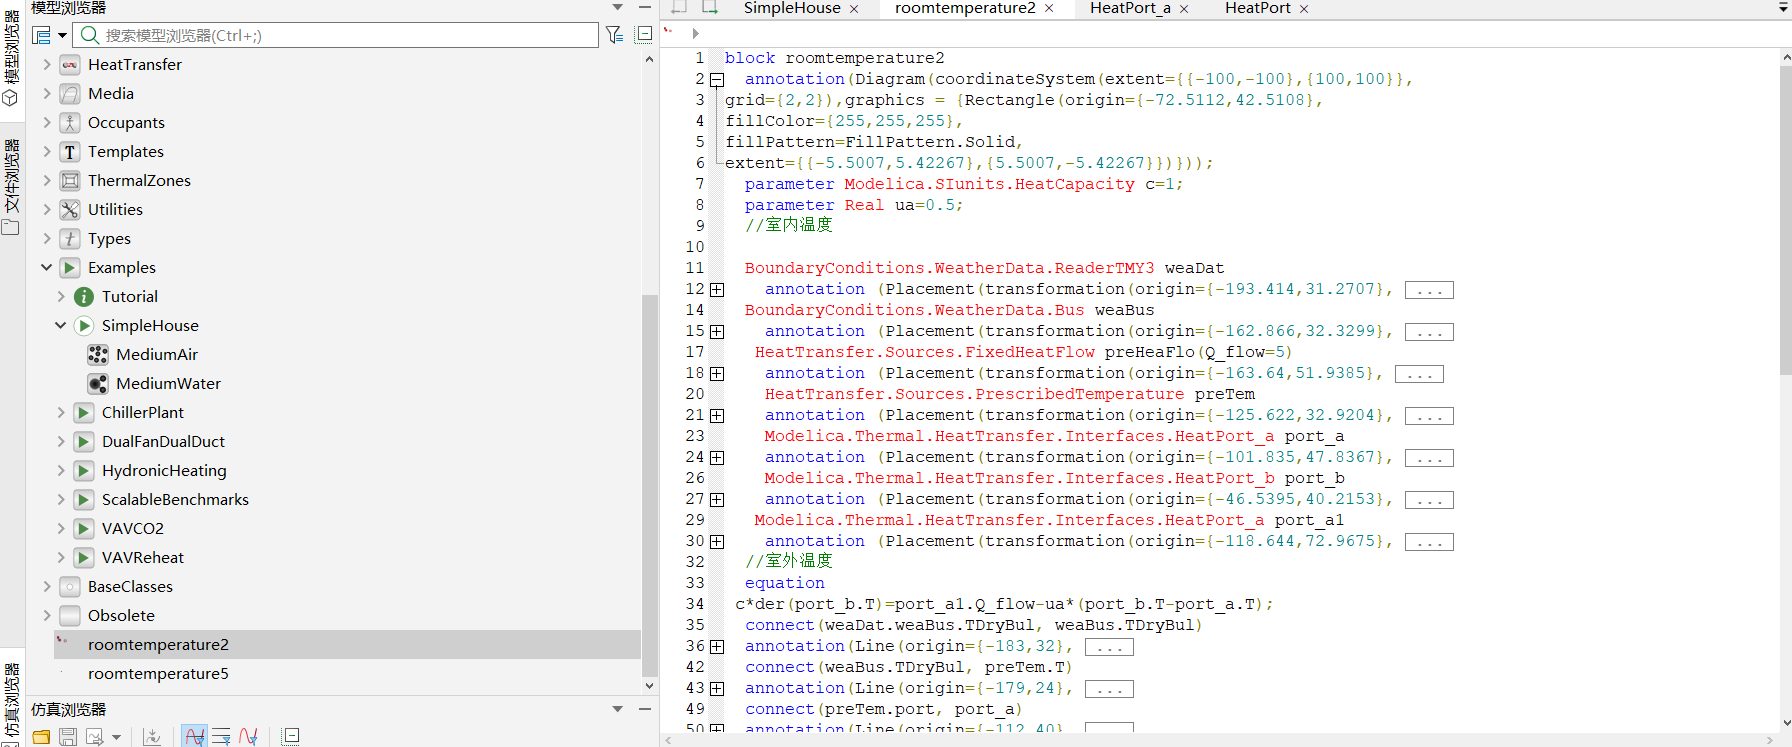Switch to the roomtemperature2 tab
Screen dimensions: 1792x747
(965, 8)
